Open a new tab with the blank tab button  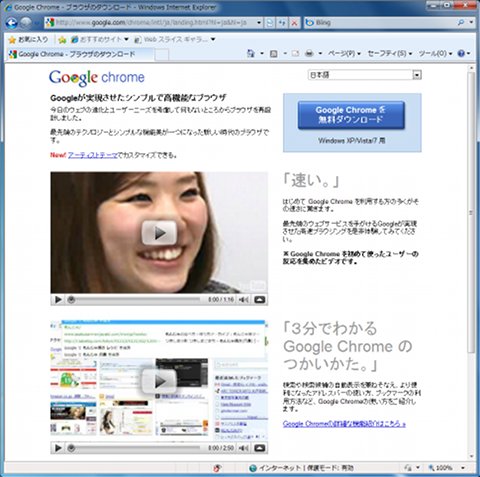[162, 55]
